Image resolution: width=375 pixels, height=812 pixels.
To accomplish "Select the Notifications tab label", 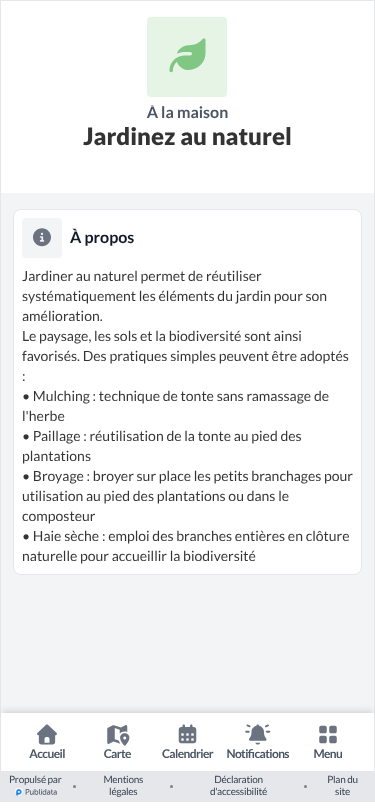I will click(258, 754).
